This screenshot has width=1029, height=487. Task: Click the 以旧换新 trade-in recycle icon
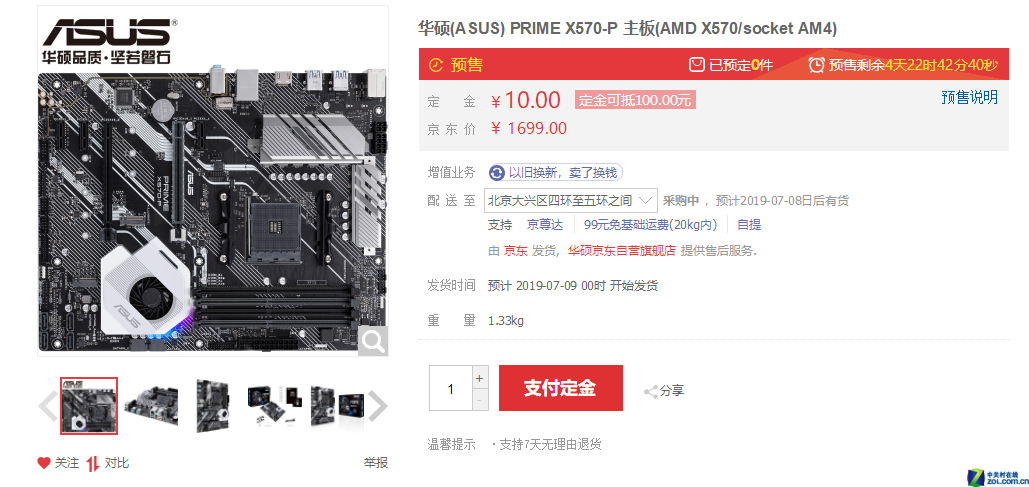497,173
